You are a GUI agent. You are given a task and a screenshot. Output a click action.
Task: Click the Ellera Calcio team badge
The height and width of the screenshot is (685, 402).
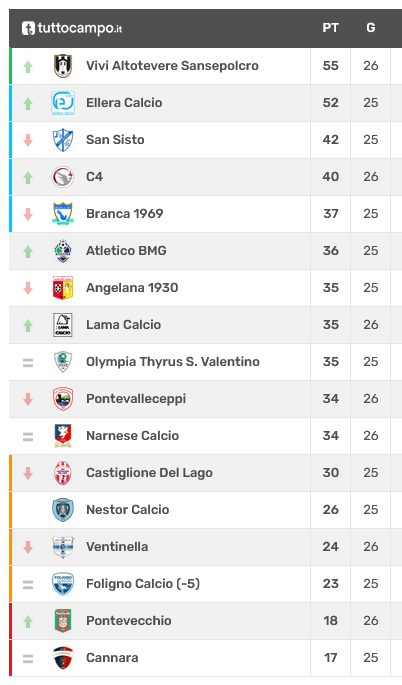(63, 103)
